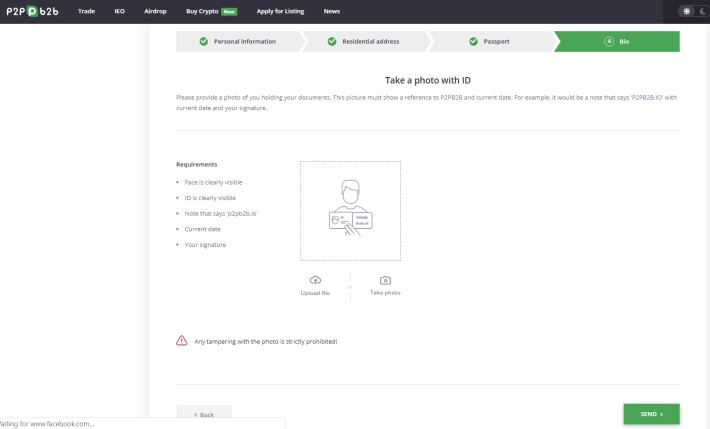Go to the Residential address step
The image size is (710, 429).
(x=365, y=42)
